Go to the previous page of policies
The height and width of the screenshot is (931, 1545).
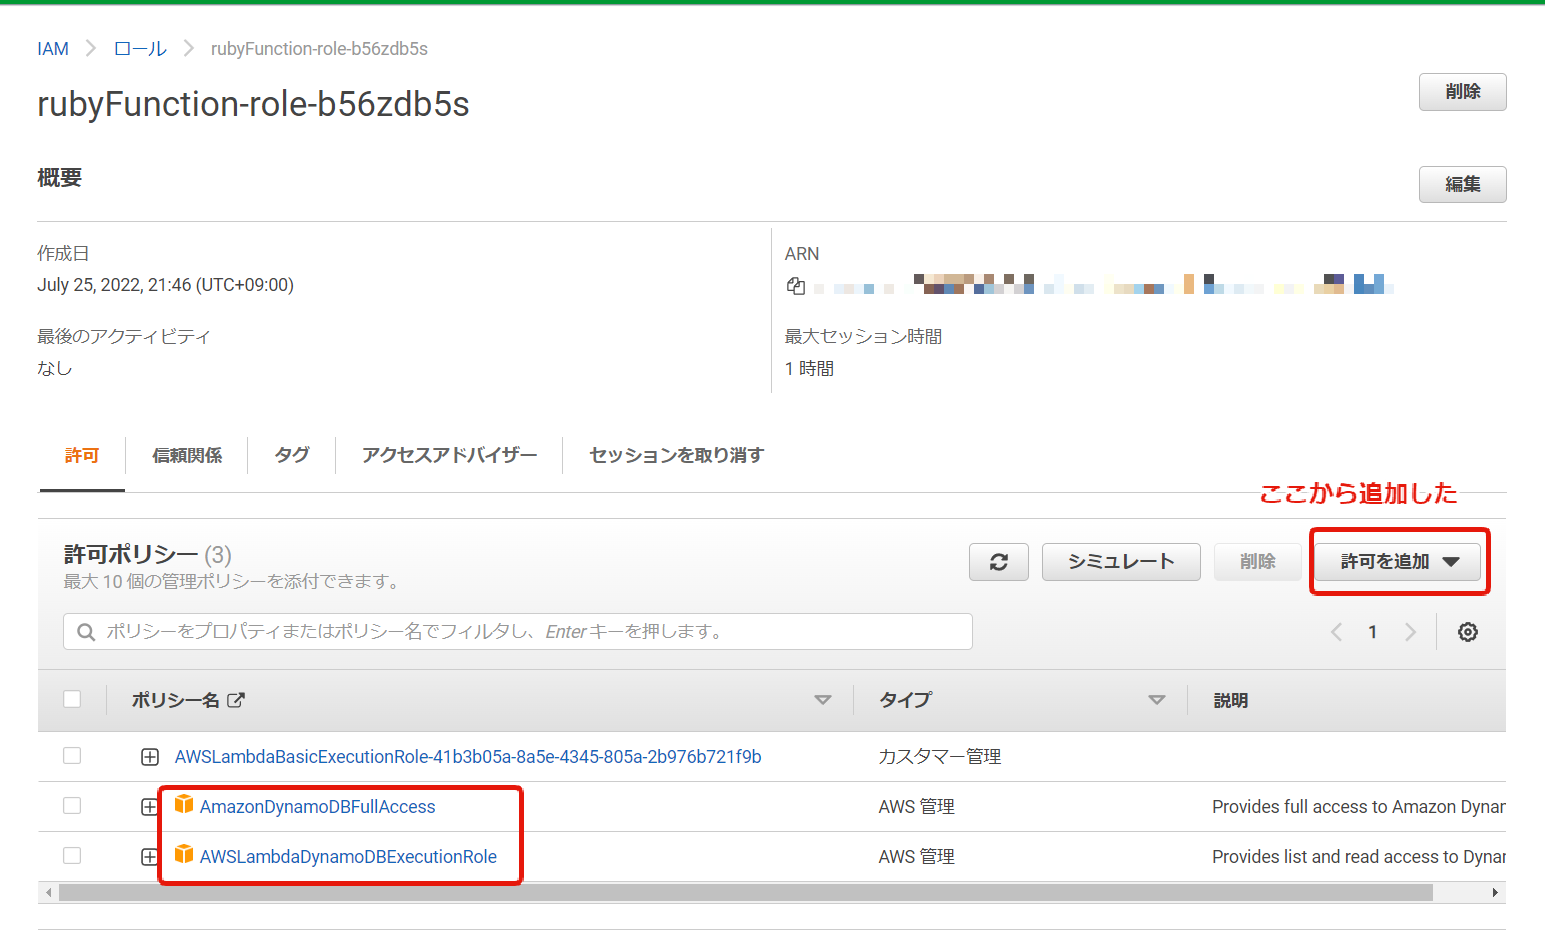tap(1337, 632)
